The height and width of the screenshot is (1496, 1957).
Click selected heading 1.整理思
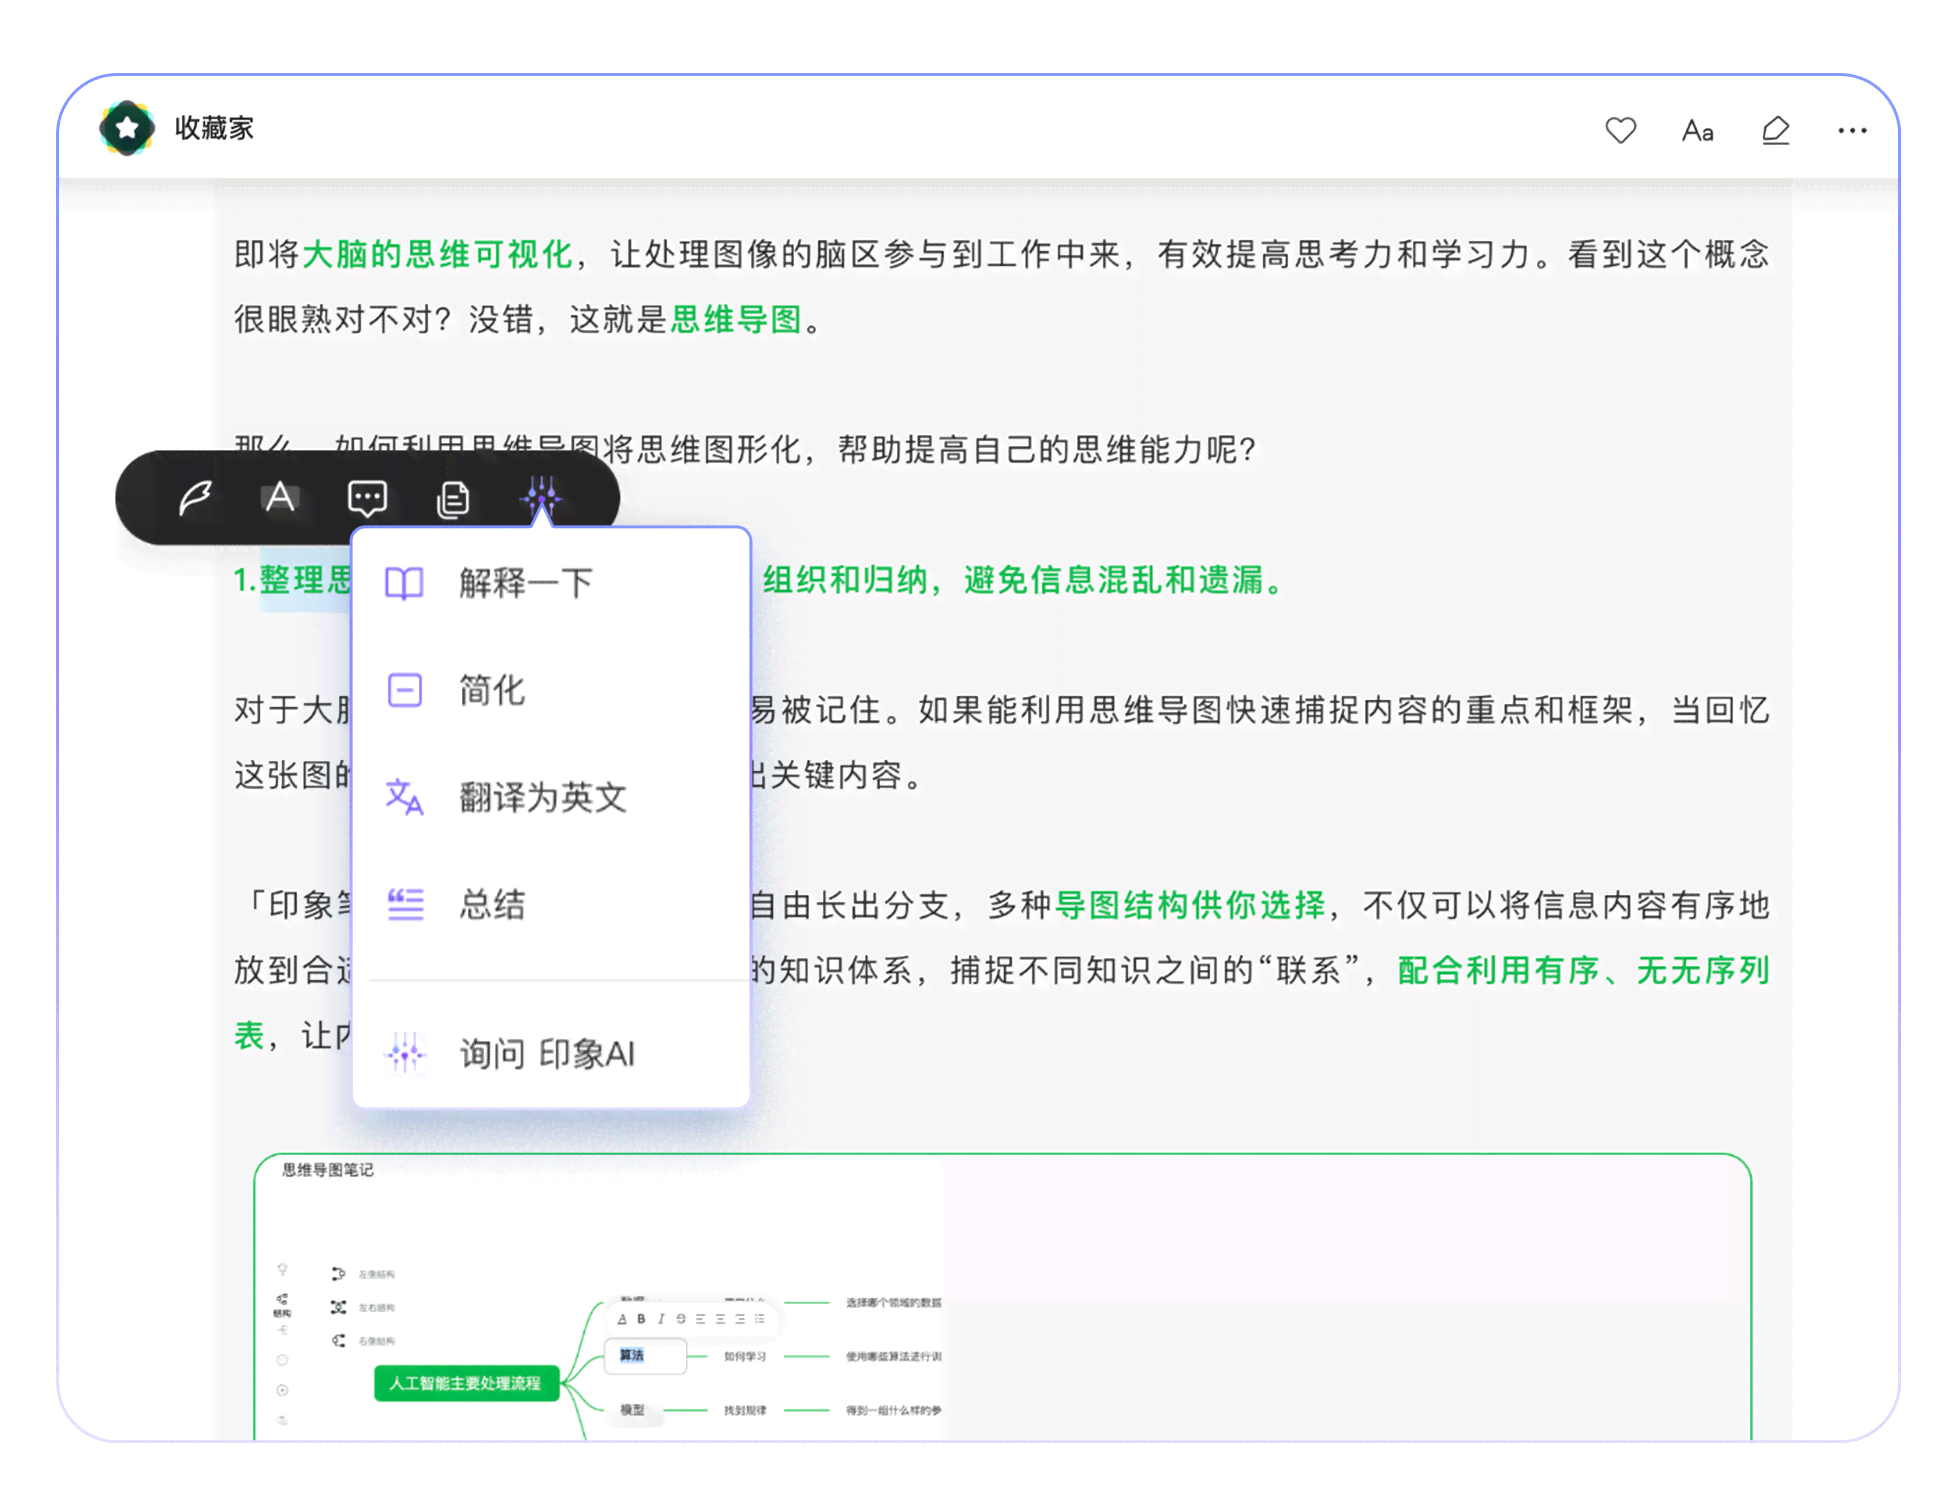293,580
